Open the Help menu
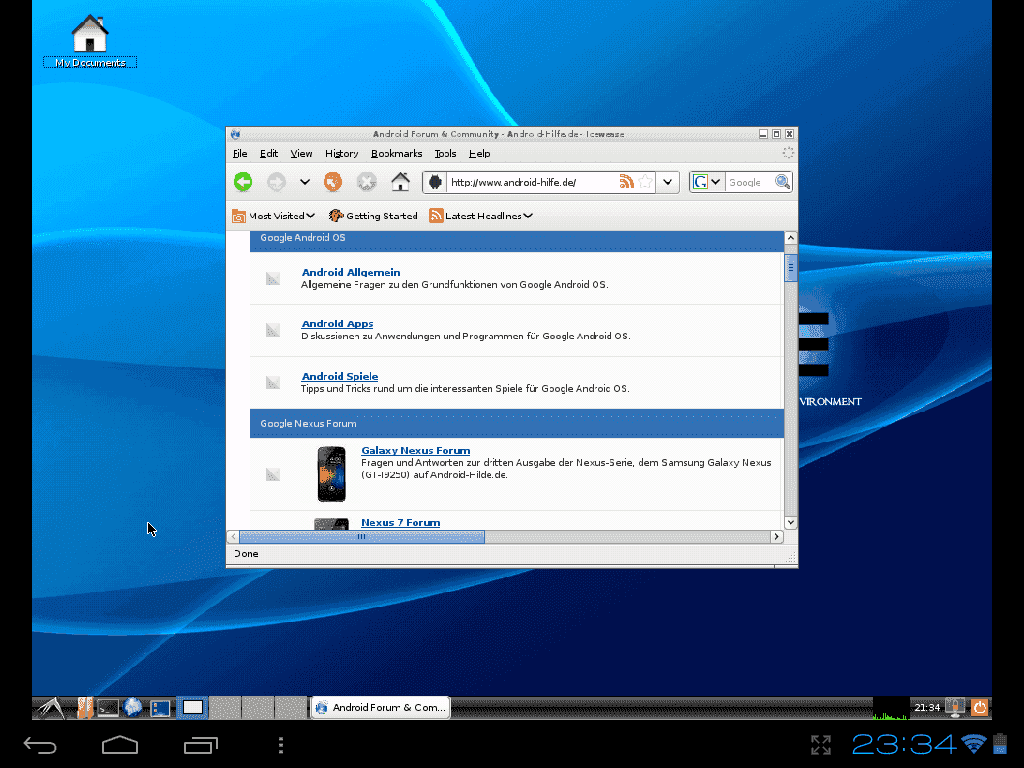The image size is (1024, 768). [x=479, y=153]
